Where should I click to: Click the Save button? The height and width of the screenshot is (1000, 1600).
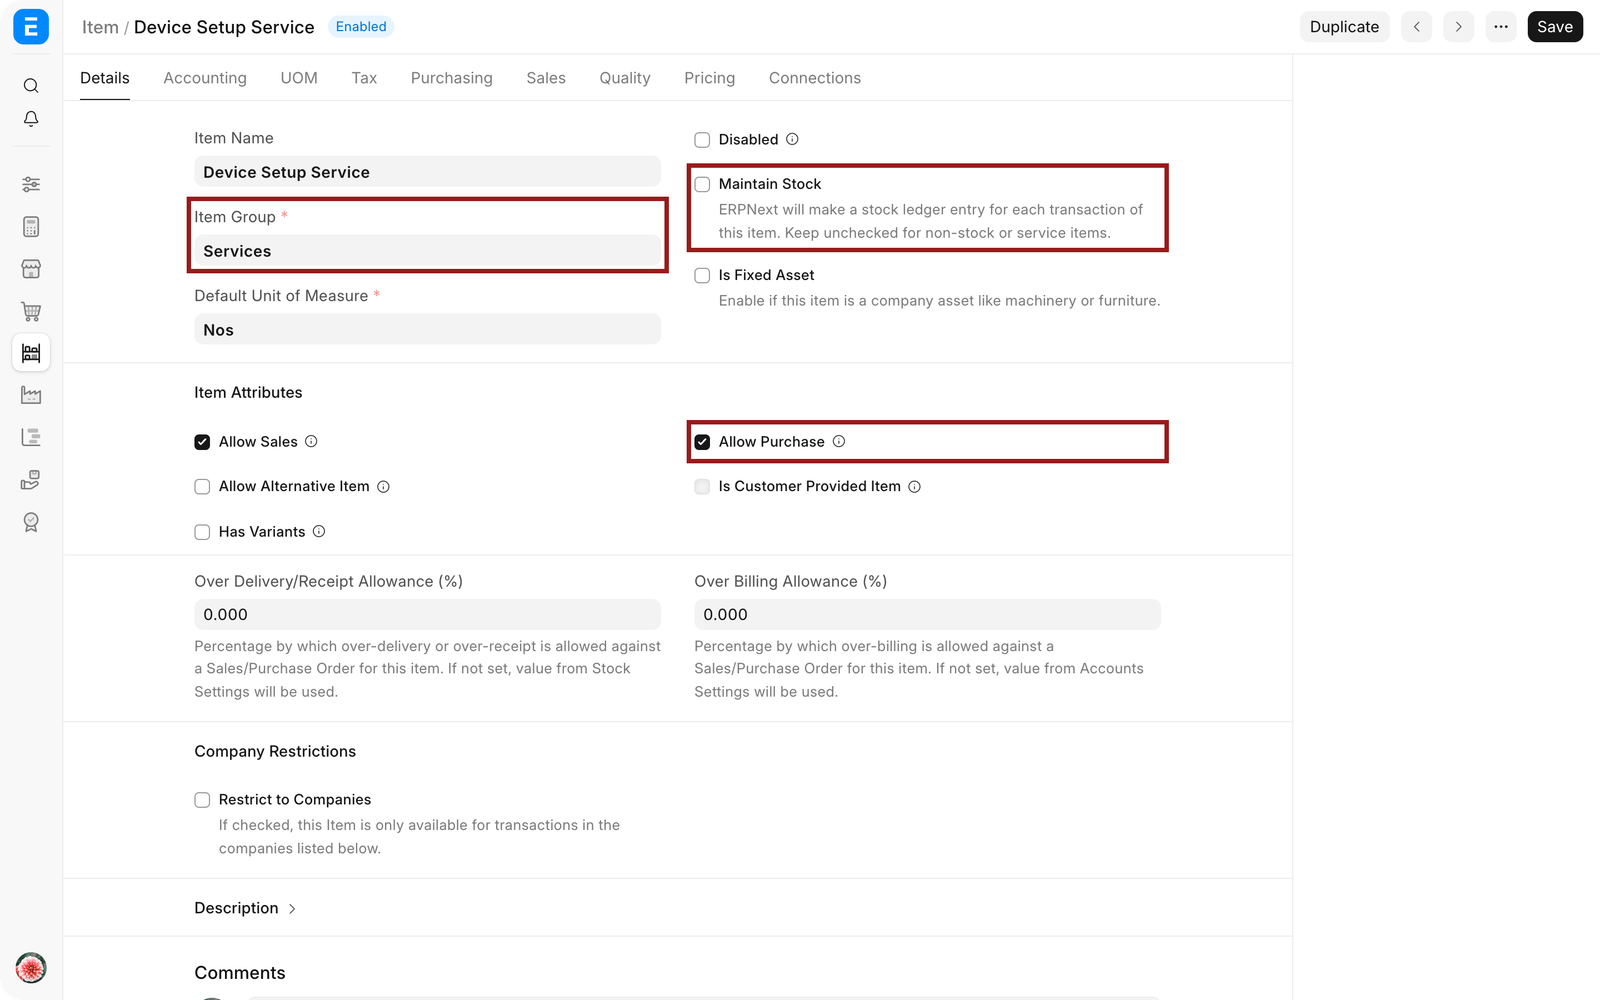[1555, 27]
